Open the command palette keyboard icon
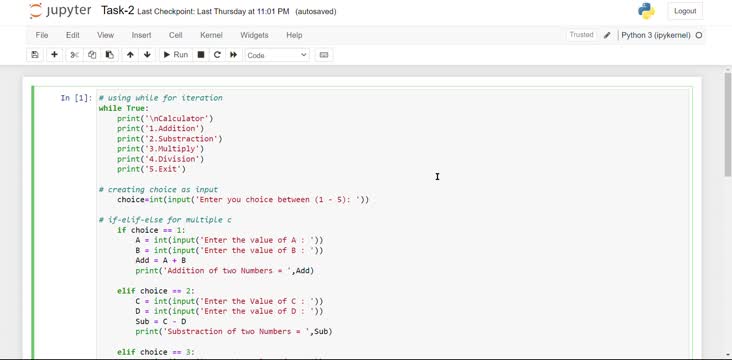 tap(324, 55)
